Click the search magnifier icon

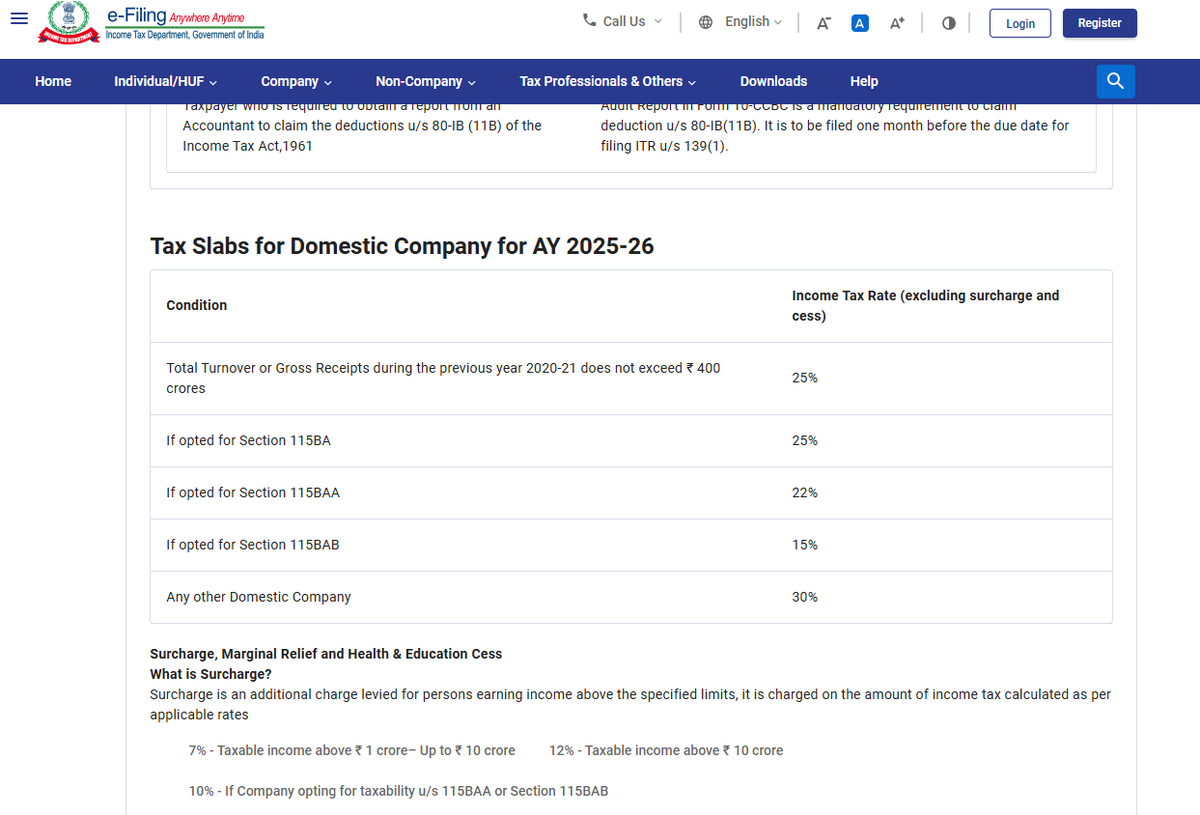[x=1116, y=81]
